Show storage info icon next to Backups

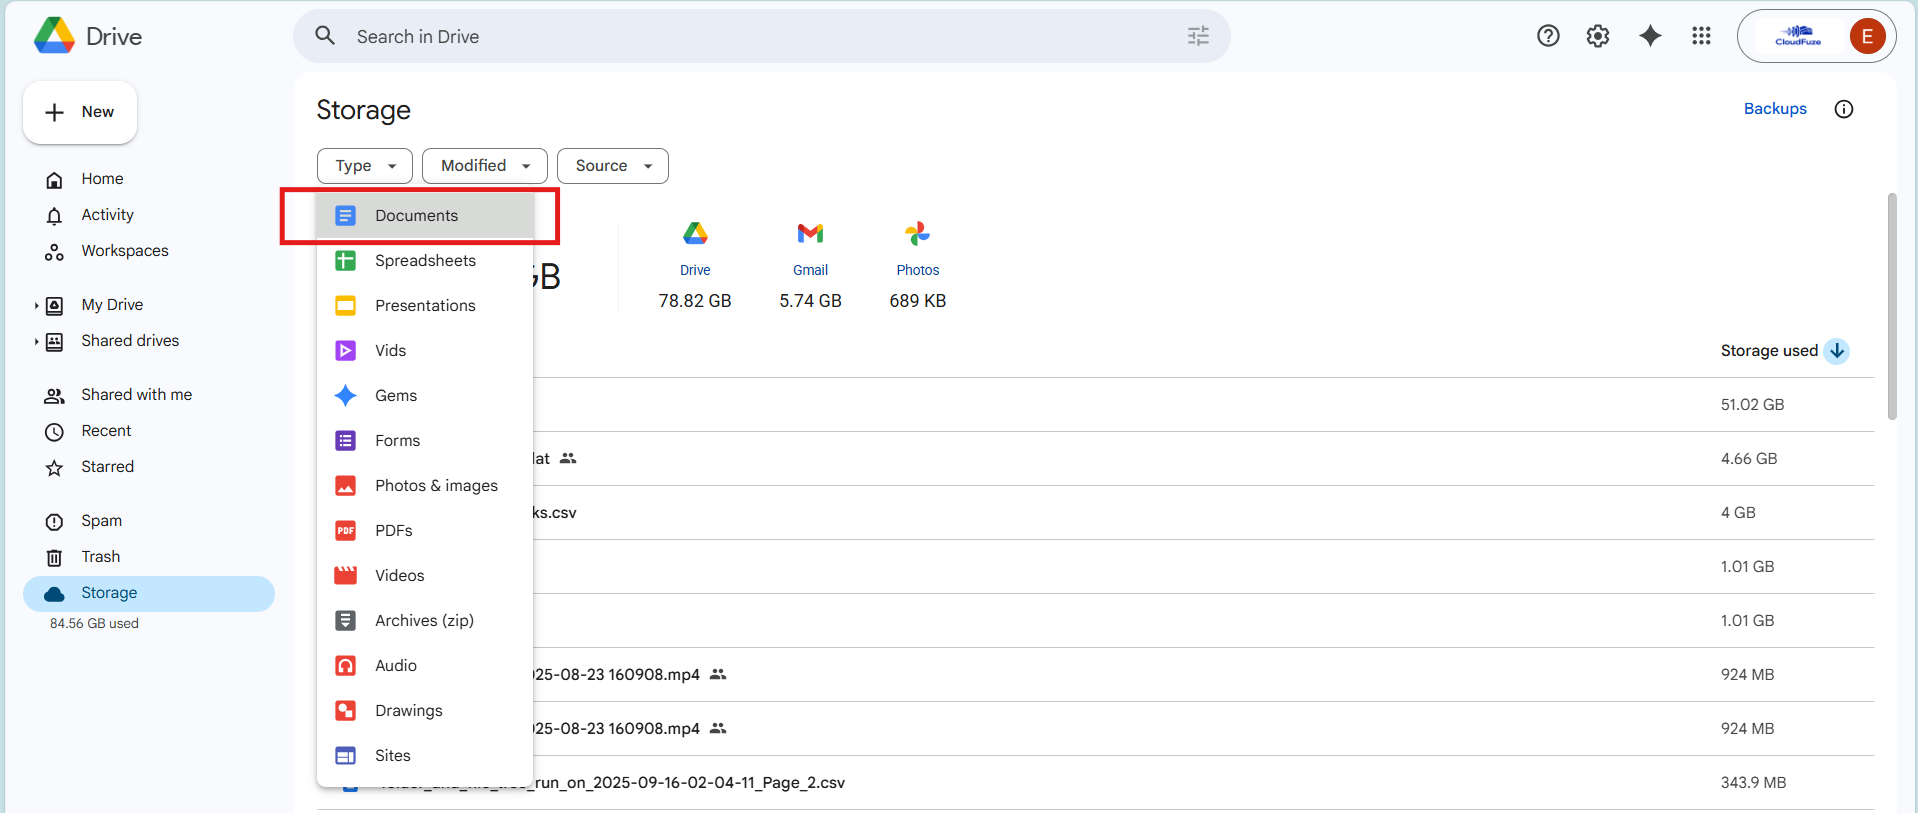pyautogui.click(x=1844, y=109)
